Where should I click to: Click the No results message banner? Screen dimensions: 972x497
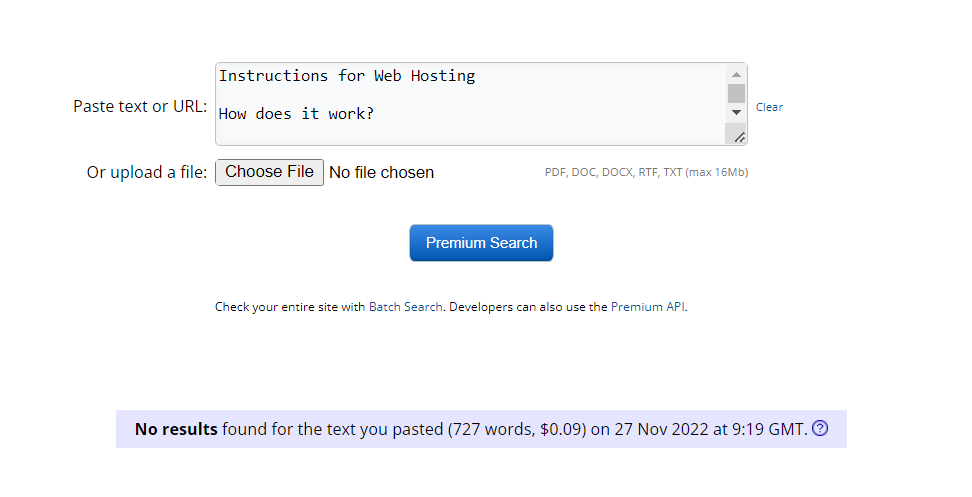click(x=481, y=429)
